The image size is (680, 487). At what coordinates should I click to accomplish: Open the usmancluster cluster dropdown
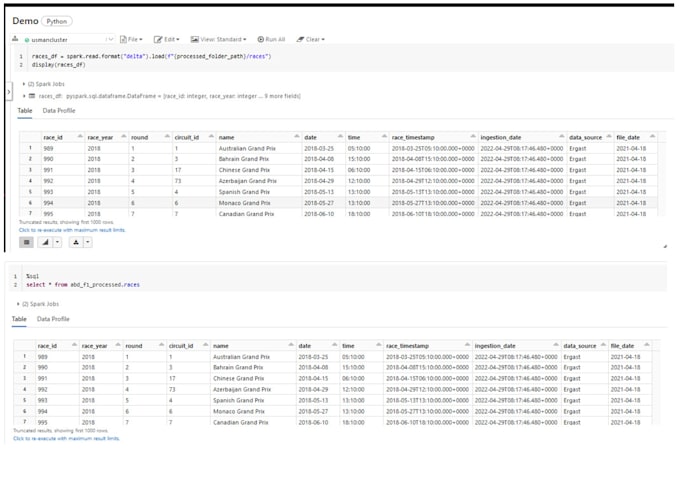tap(69, 39)
